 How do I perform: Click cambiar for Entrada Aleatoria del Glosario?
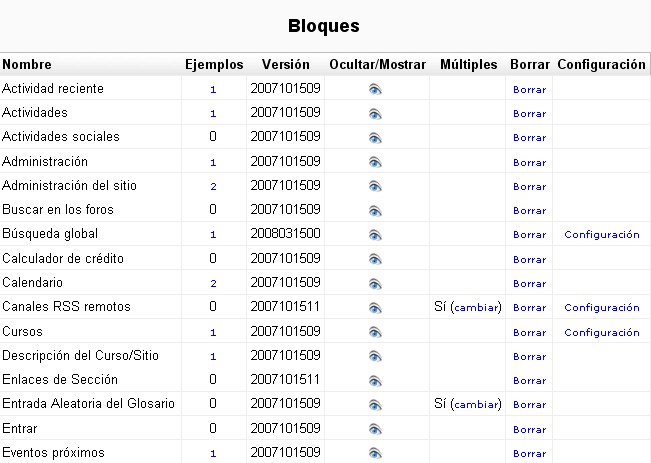[476, 405]
